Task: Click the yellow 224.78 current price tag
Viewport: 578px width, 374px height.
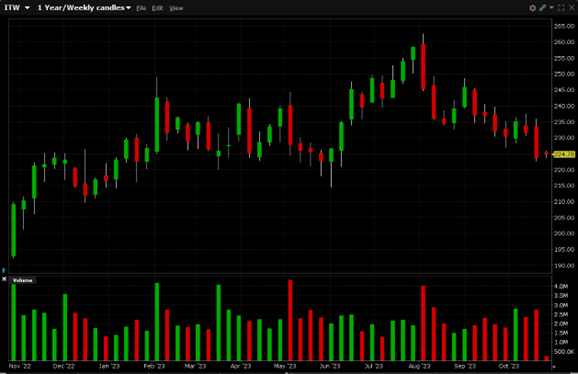Action: [564, 154]
